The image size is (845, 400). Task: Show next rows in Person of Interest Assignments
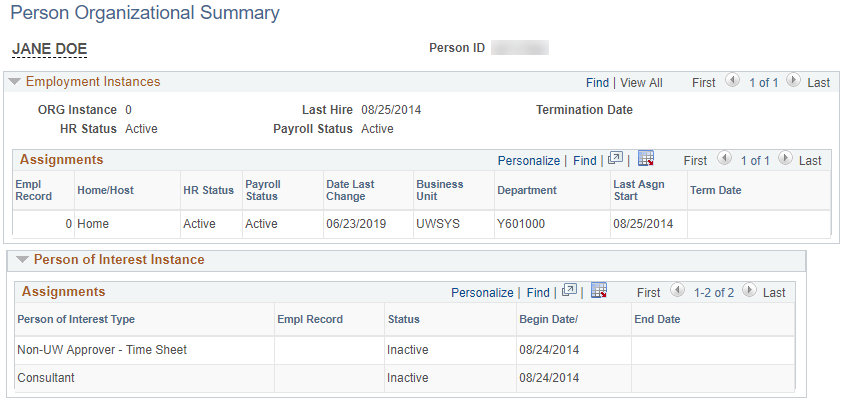point(749,291)
